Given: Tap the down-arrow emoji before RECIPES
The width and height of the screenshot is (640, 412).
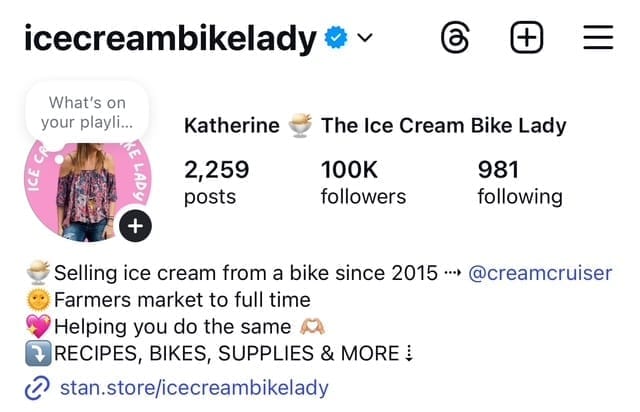Looking at the screenshot, I should pyautogui.click(x=37, y=352).
